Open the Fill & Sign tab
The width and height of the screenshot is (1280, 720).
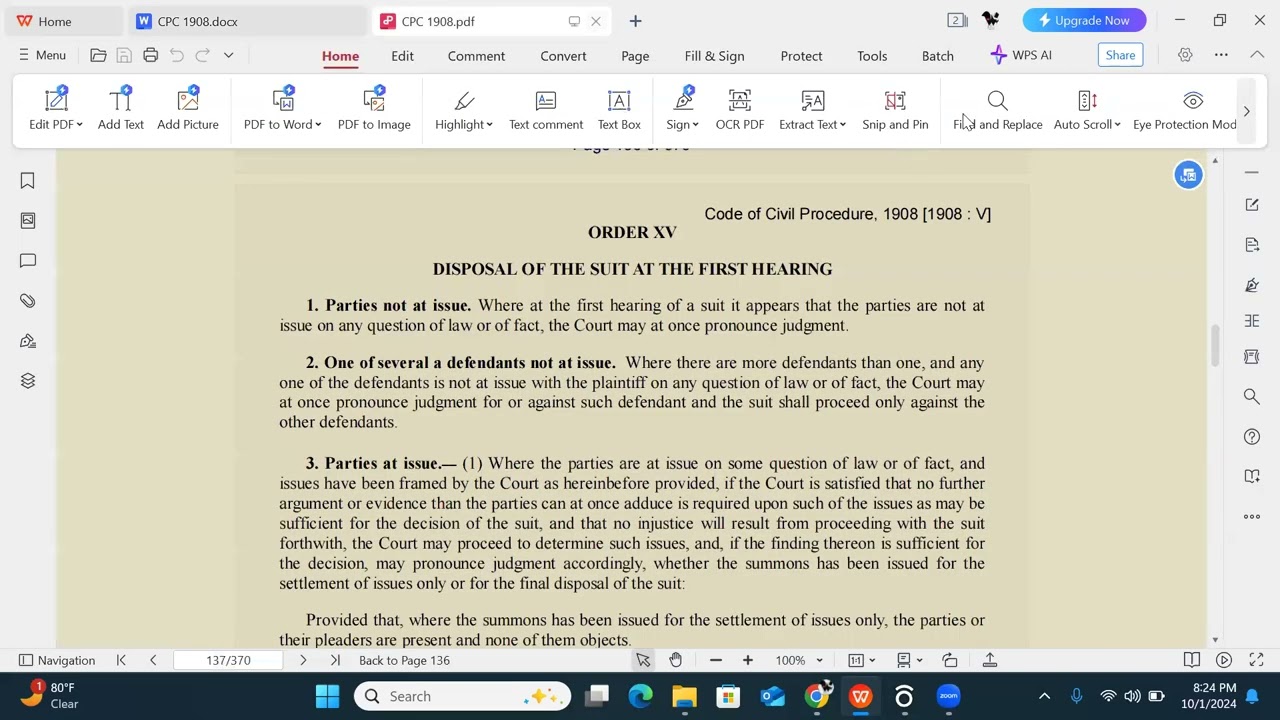pos(714,56)
